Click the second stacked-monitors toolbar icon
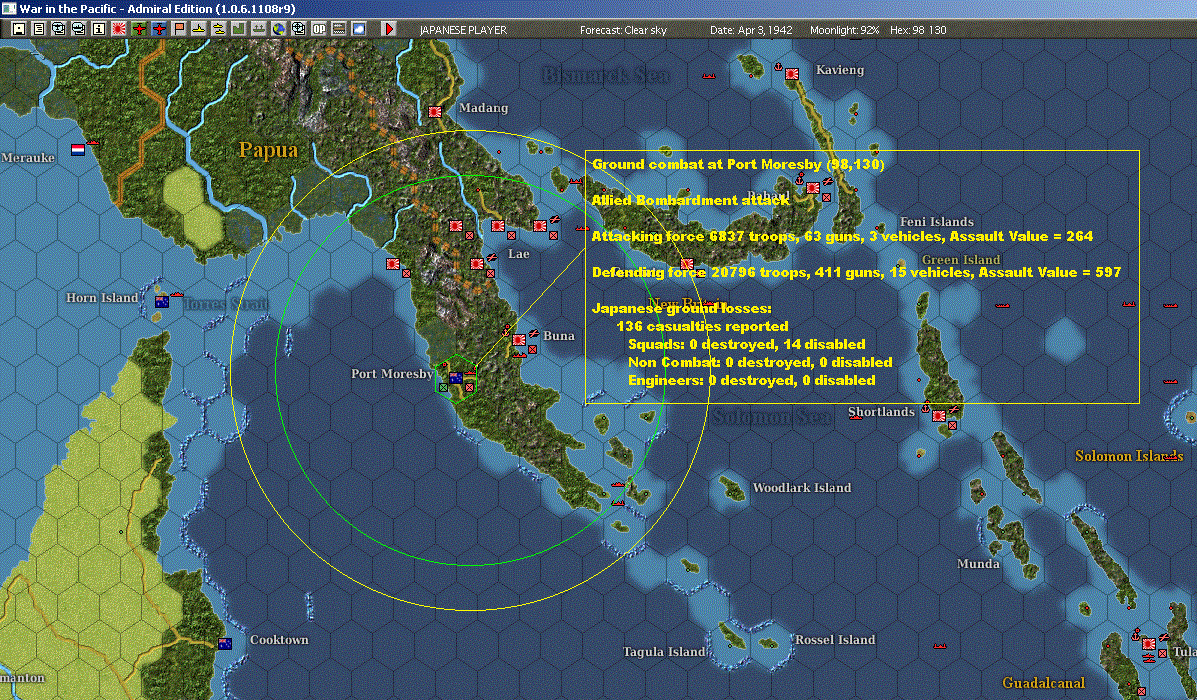 [79, 29]
